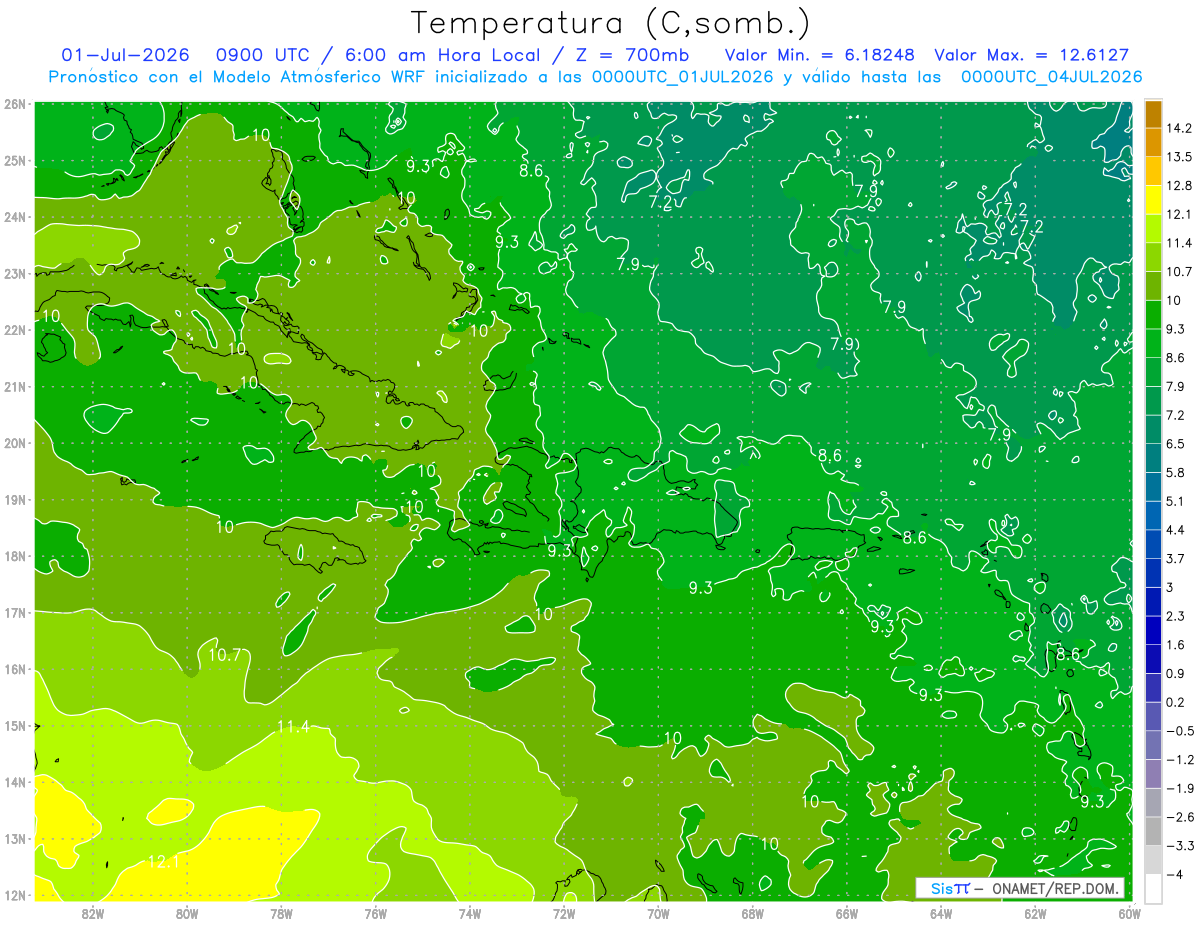The width and height of the screenshot is (1200, 927).
Task: Click the '1.6' color scale label
Action: [1176, 645]
